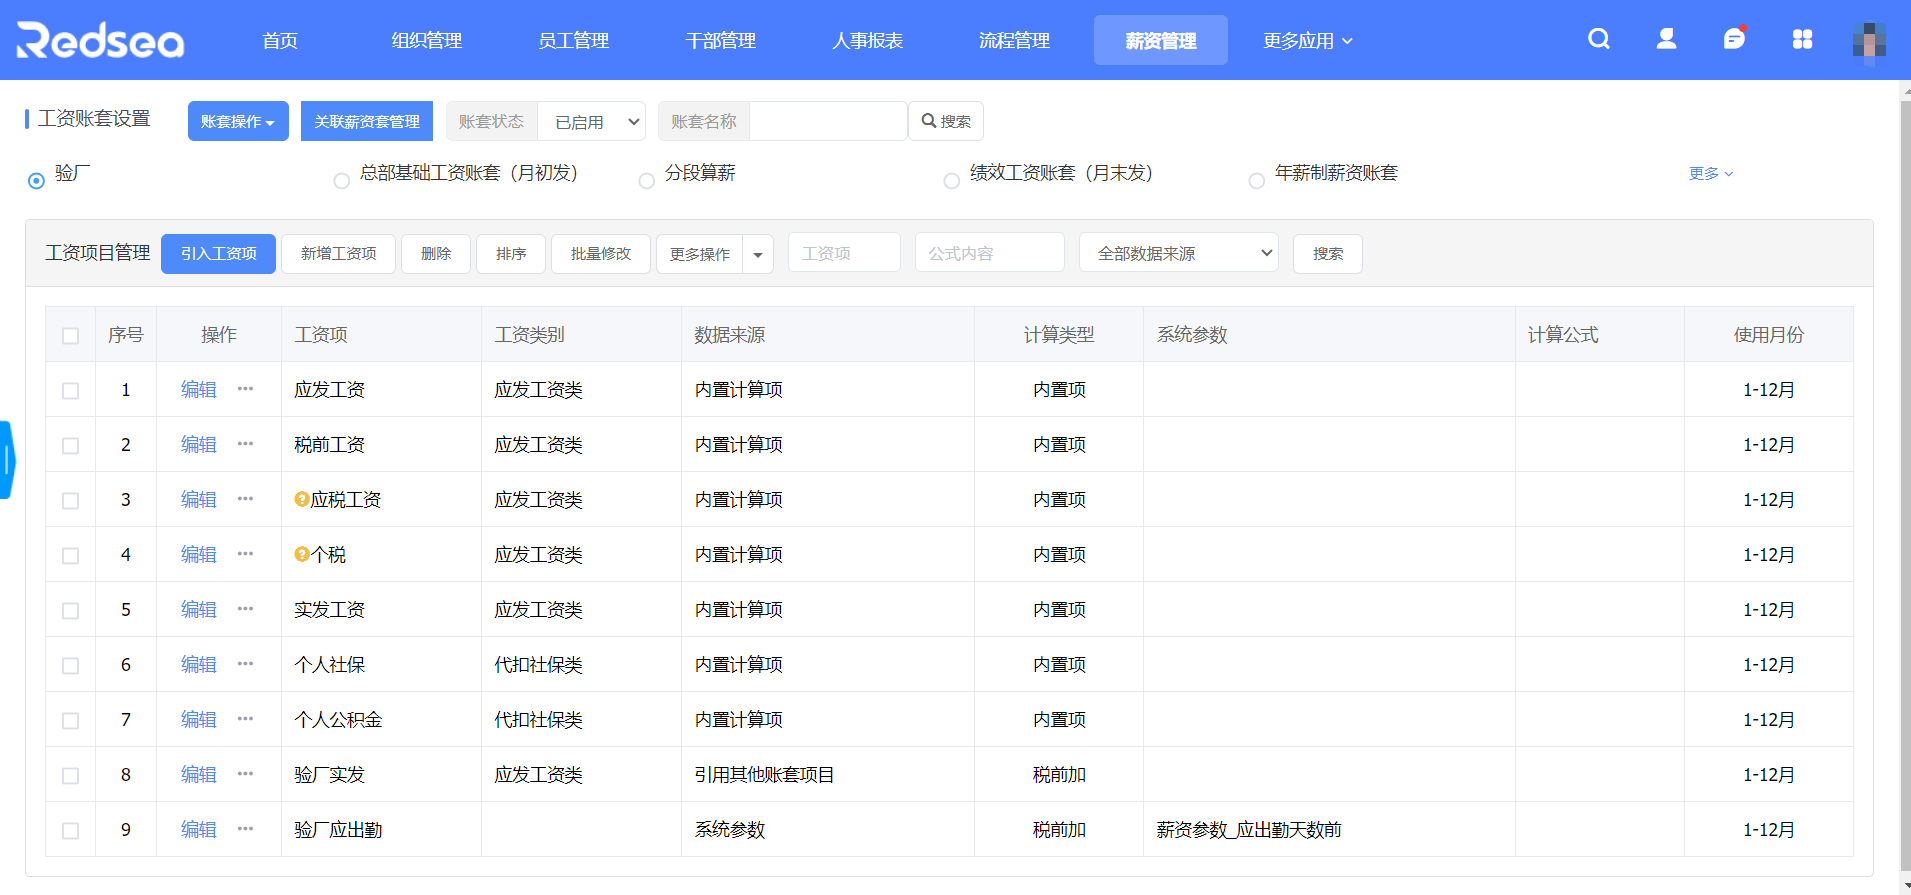Open the four-square apps grid icon
Viewport: 1911px width, 895px height.
(1802, 39)
